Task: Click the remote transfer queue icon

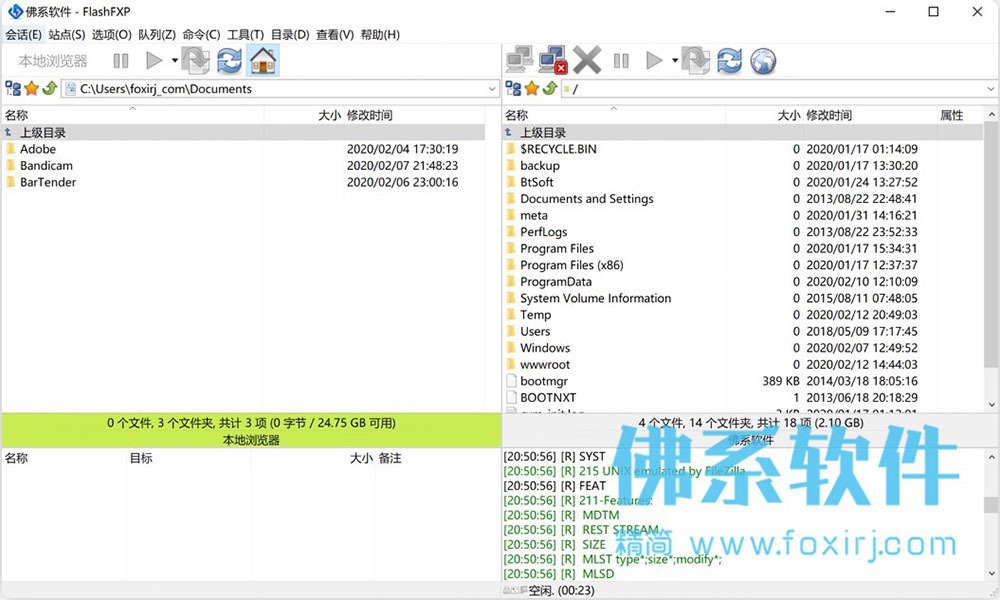Action: point(696,61)
